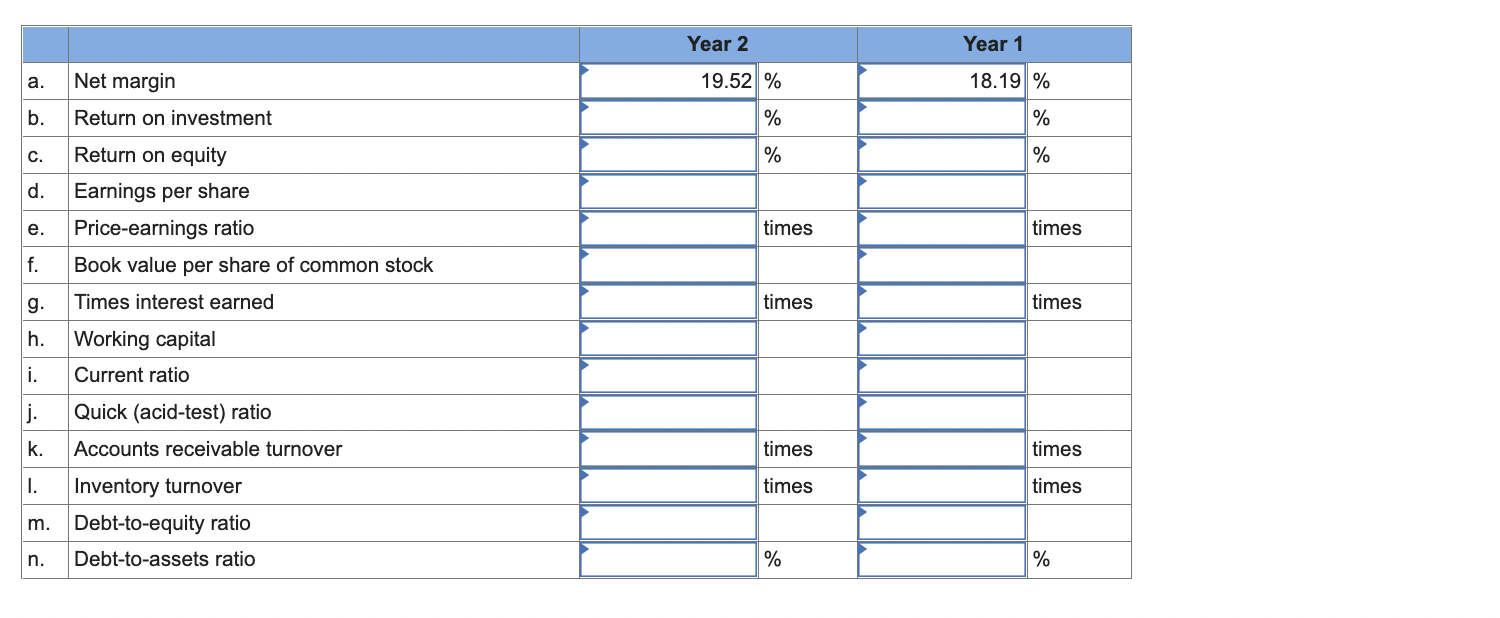
Task: Click the Year 1 column header
Action: click(992, 44)
